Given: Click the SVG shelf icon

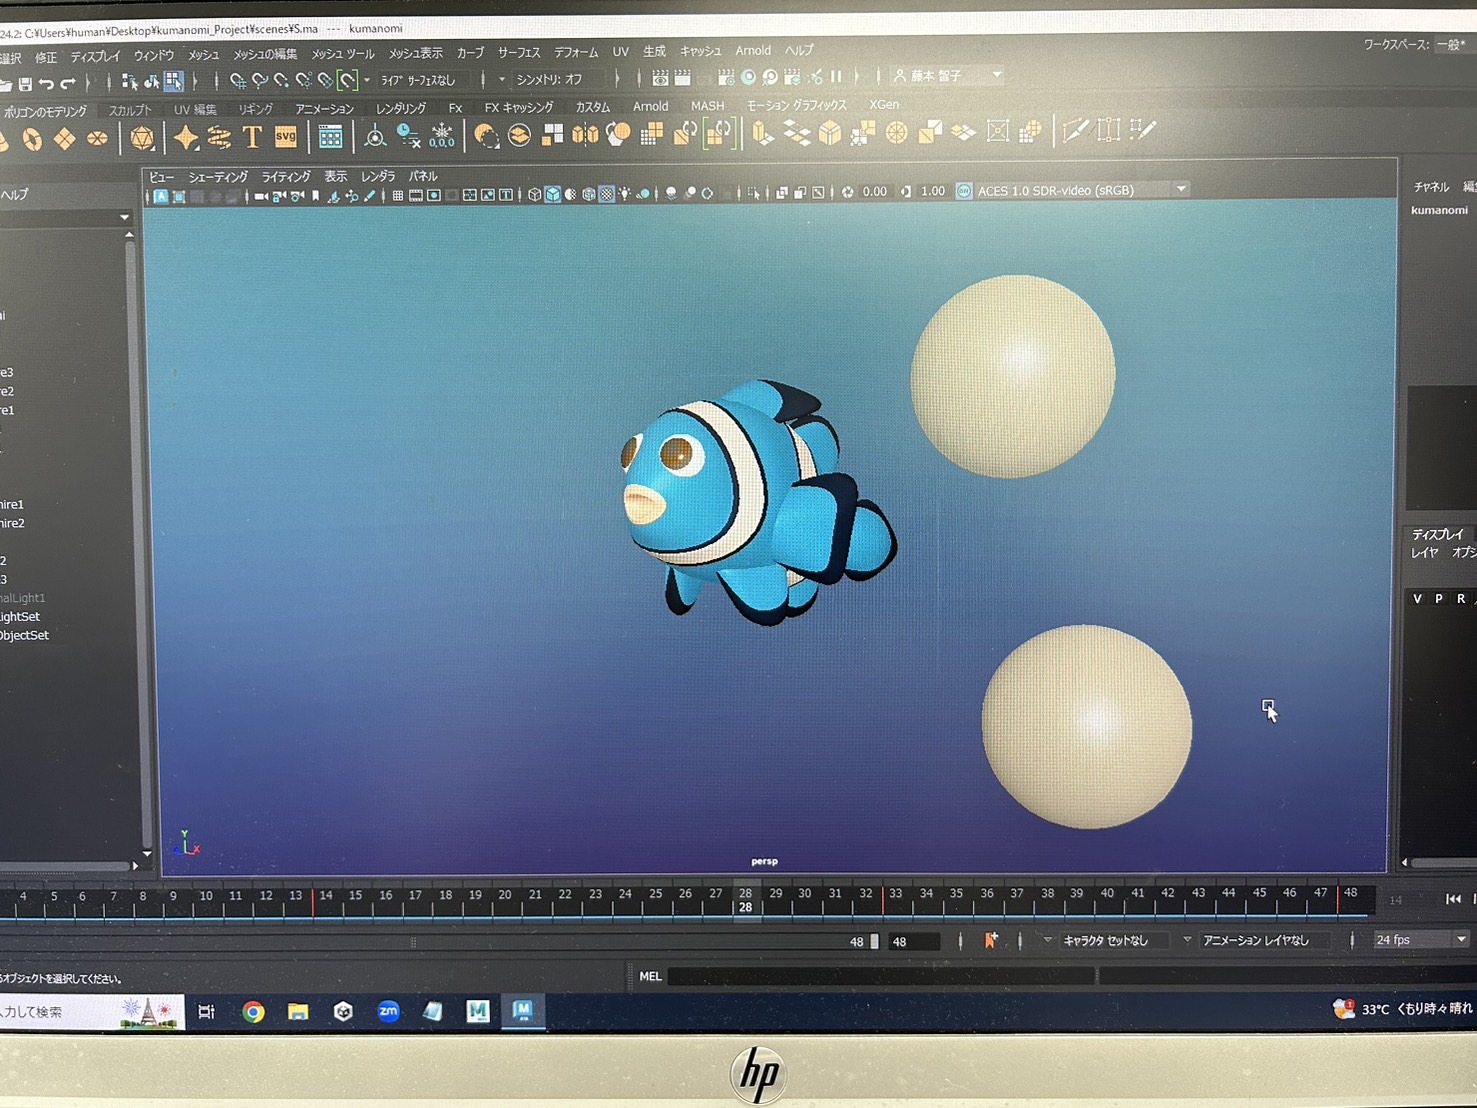Looking at the screenshot, I should click(x=286, y=137).
